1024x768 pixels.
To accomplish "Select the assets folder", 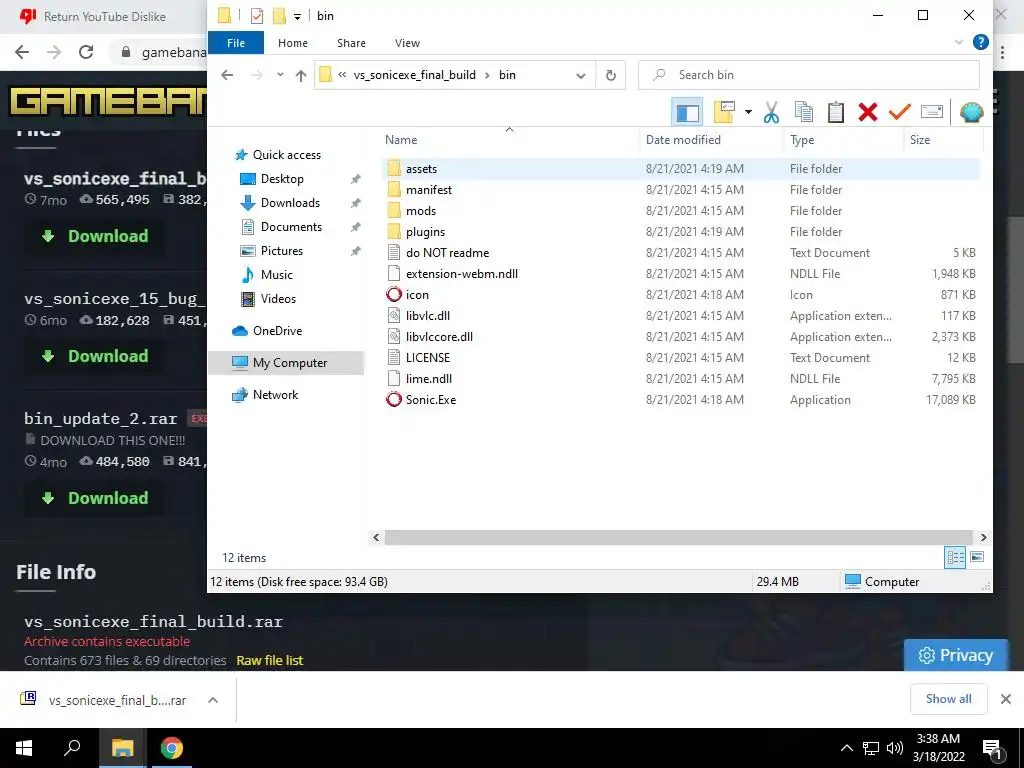I will 681,168.
